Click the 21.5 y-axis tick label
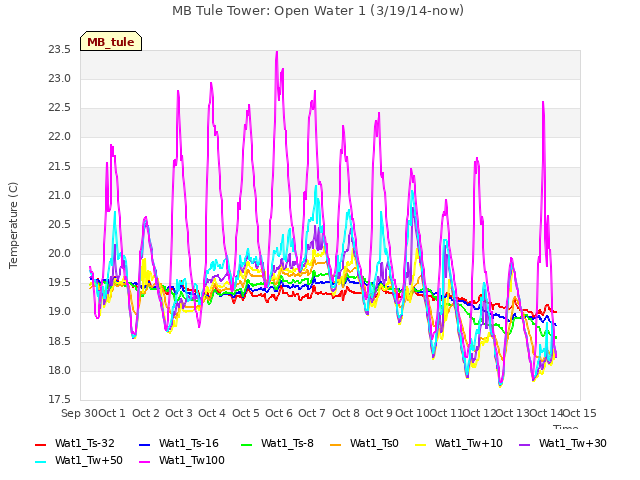This screenshot has height=480, width=640. pos(60,167)
